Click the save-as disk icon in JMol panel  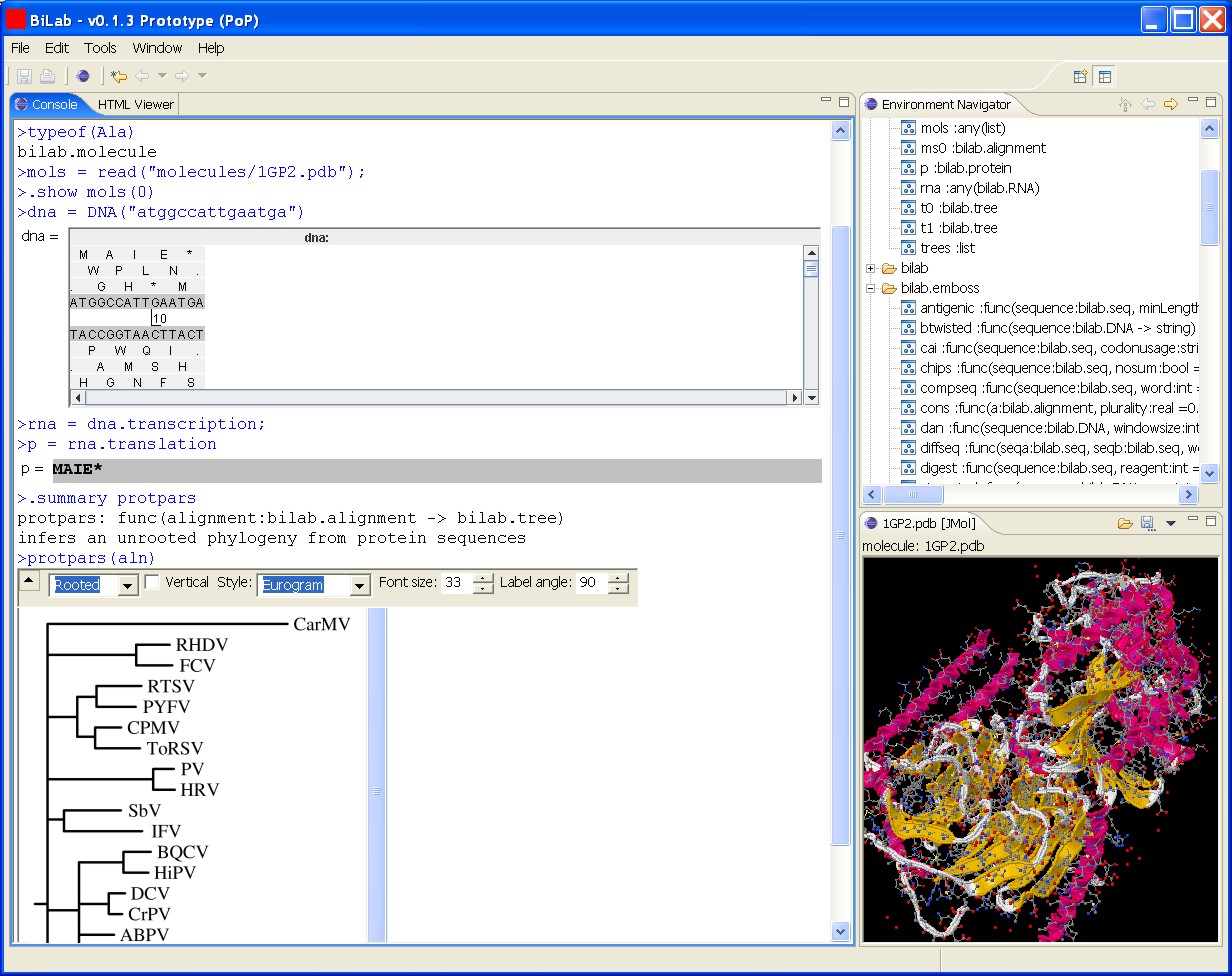tap(1147, 523)
